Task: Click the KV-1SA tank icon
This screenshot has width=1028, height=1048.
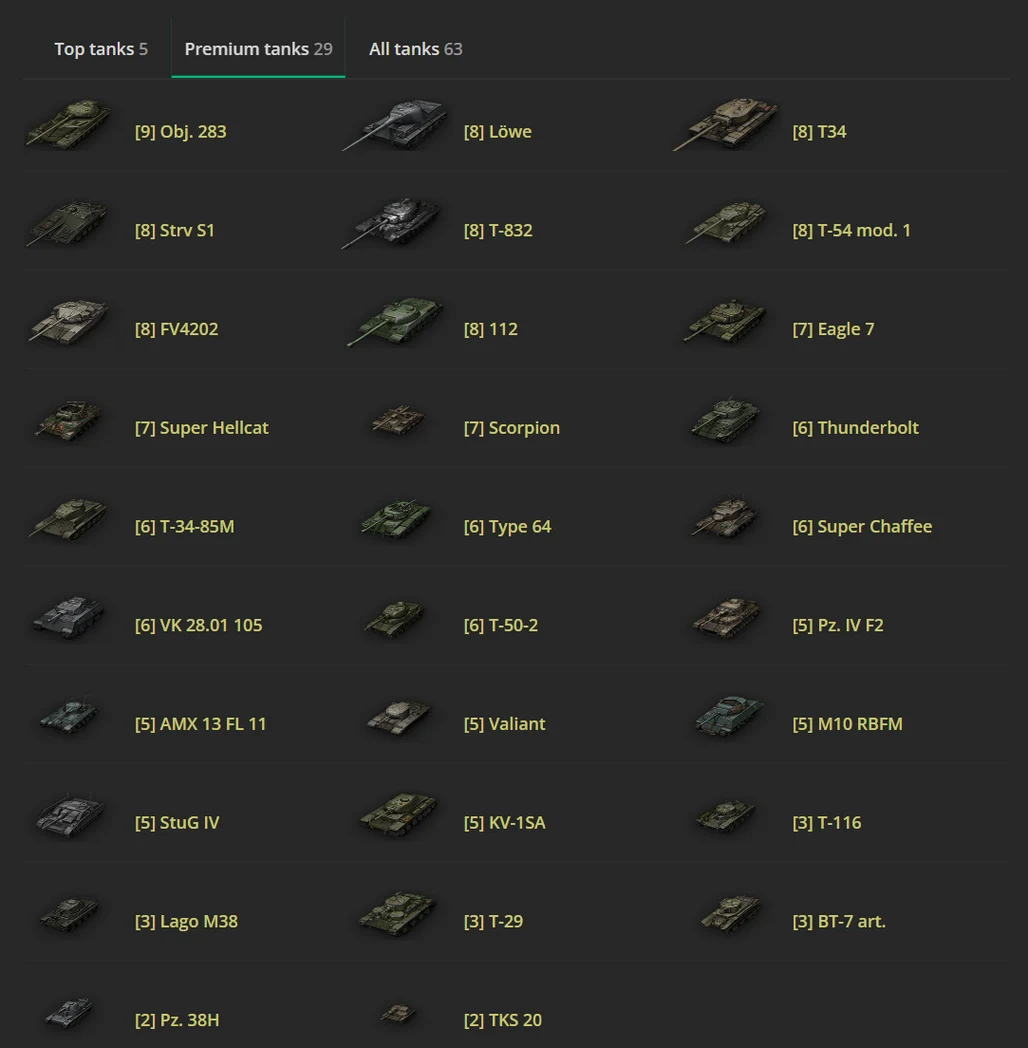Action: [x=398, y=815]
